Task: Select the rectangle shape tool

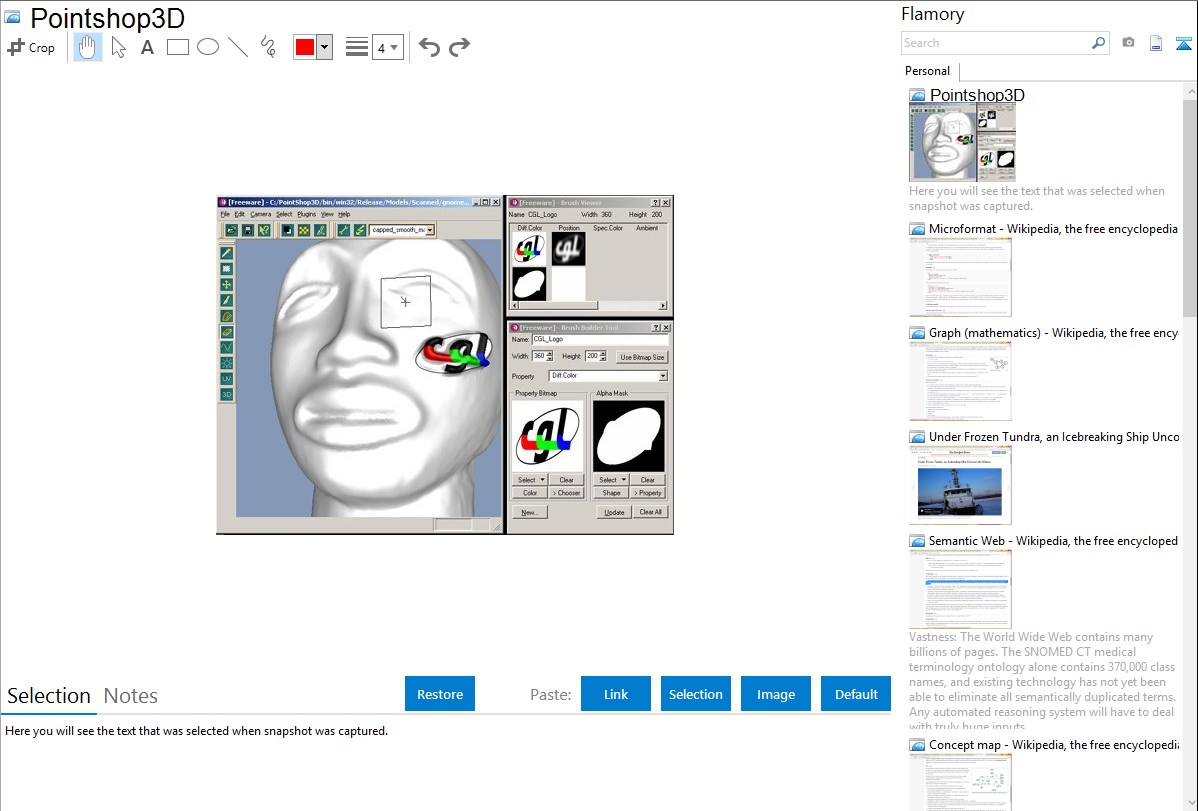Action: 178,47
